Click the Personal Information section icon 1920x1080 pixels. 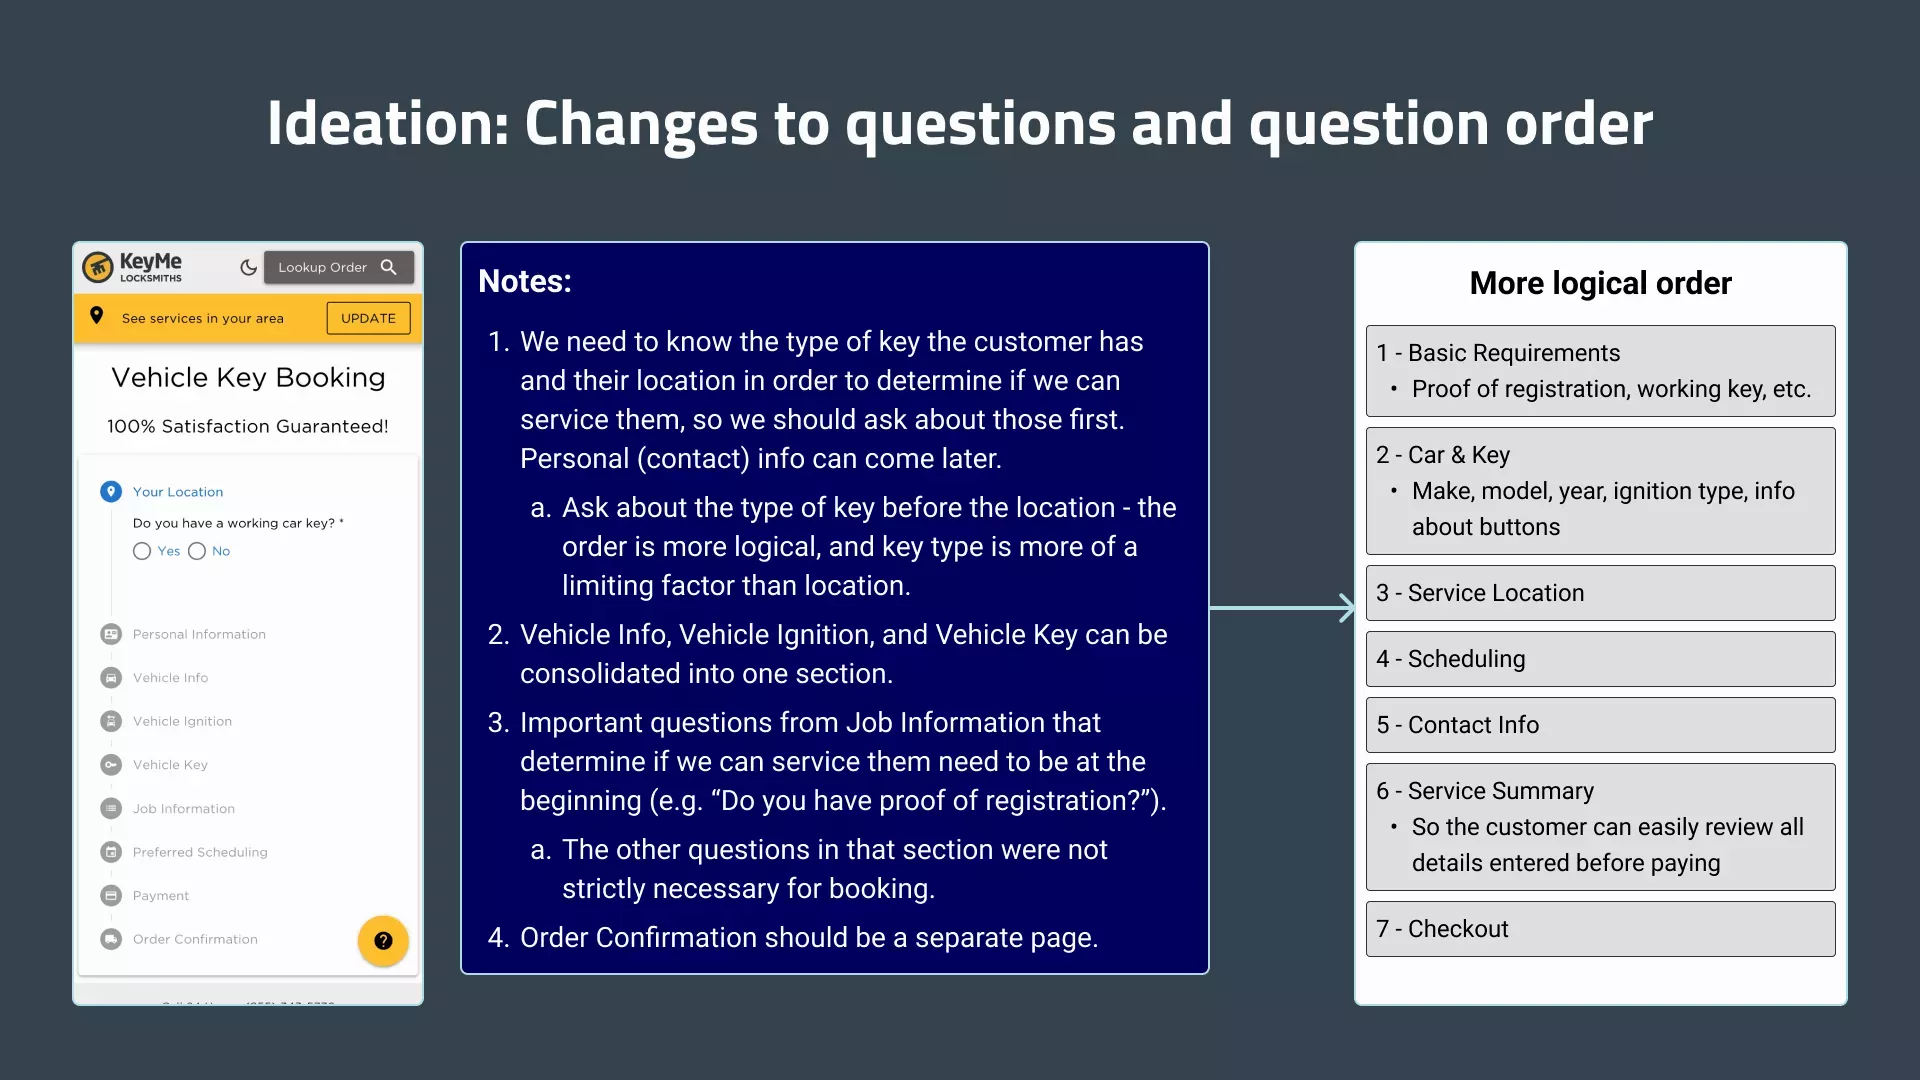pyautogui.click(x=112, y=633)
